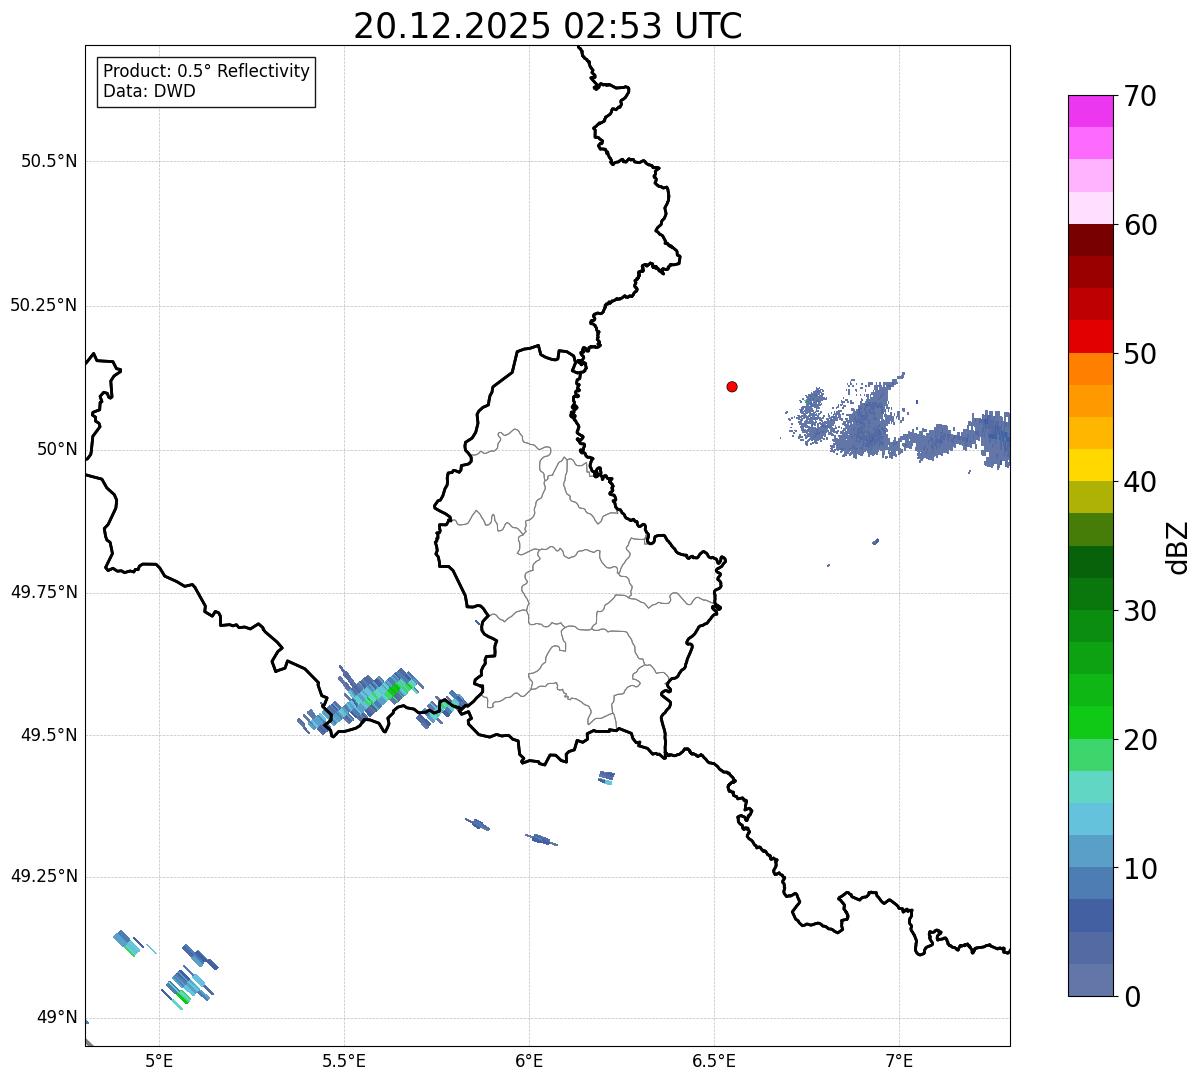Select the mint green swatch below 20
The width and height of the screenshot is (1202, 1081).
pyautogui.click(x=1090, y=755)
